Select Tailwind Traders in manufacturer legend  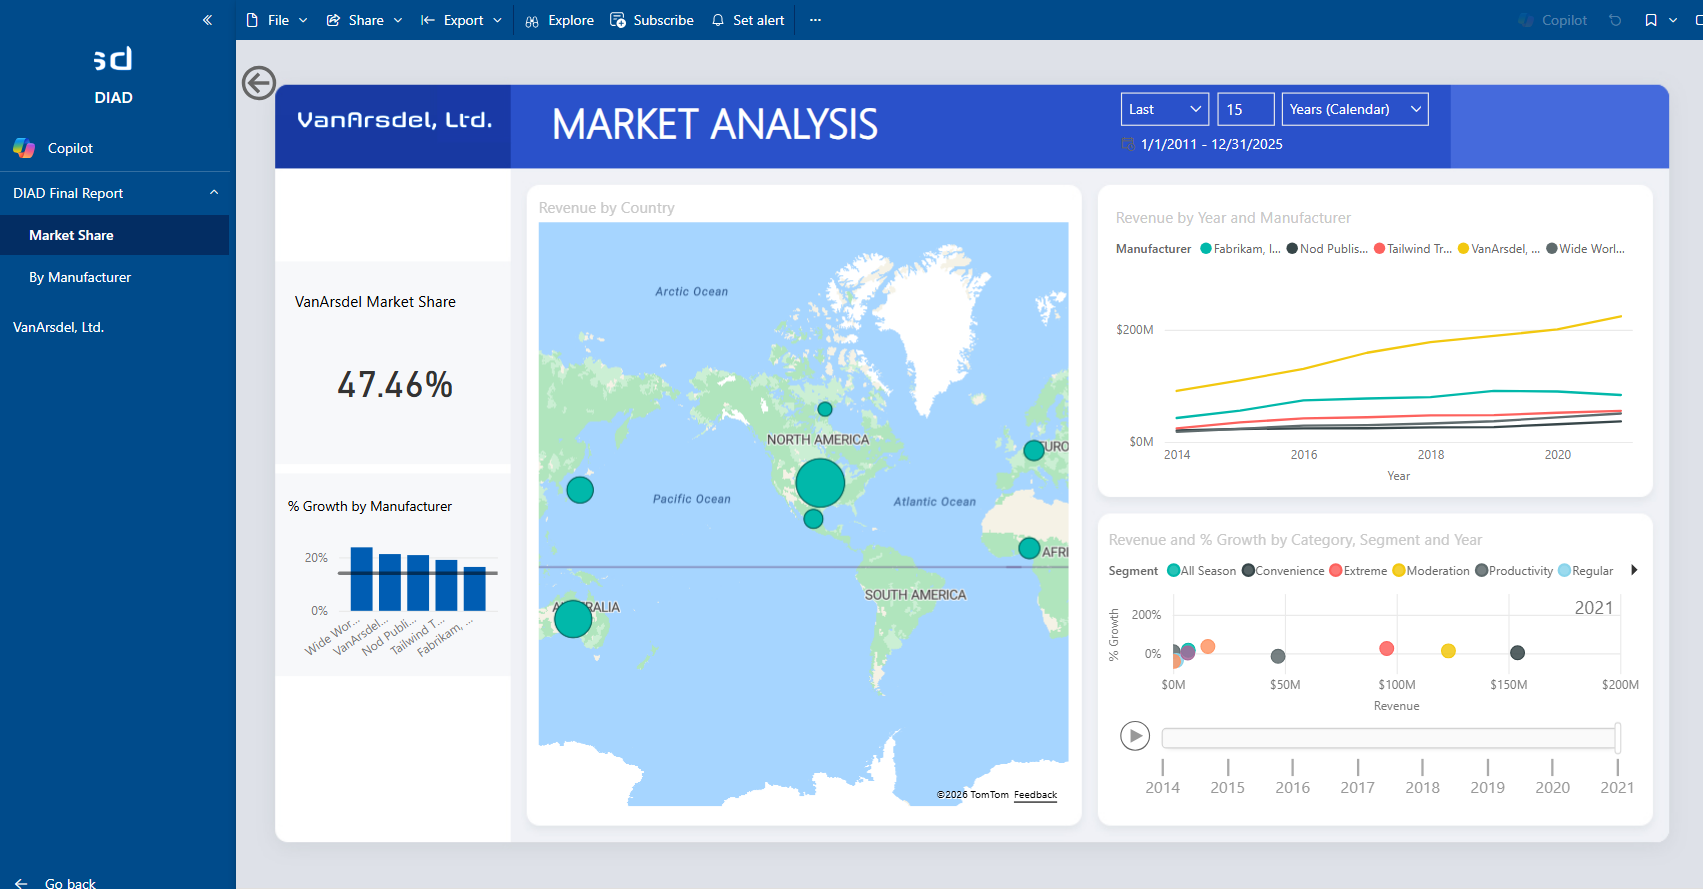tap(1413, 249)
